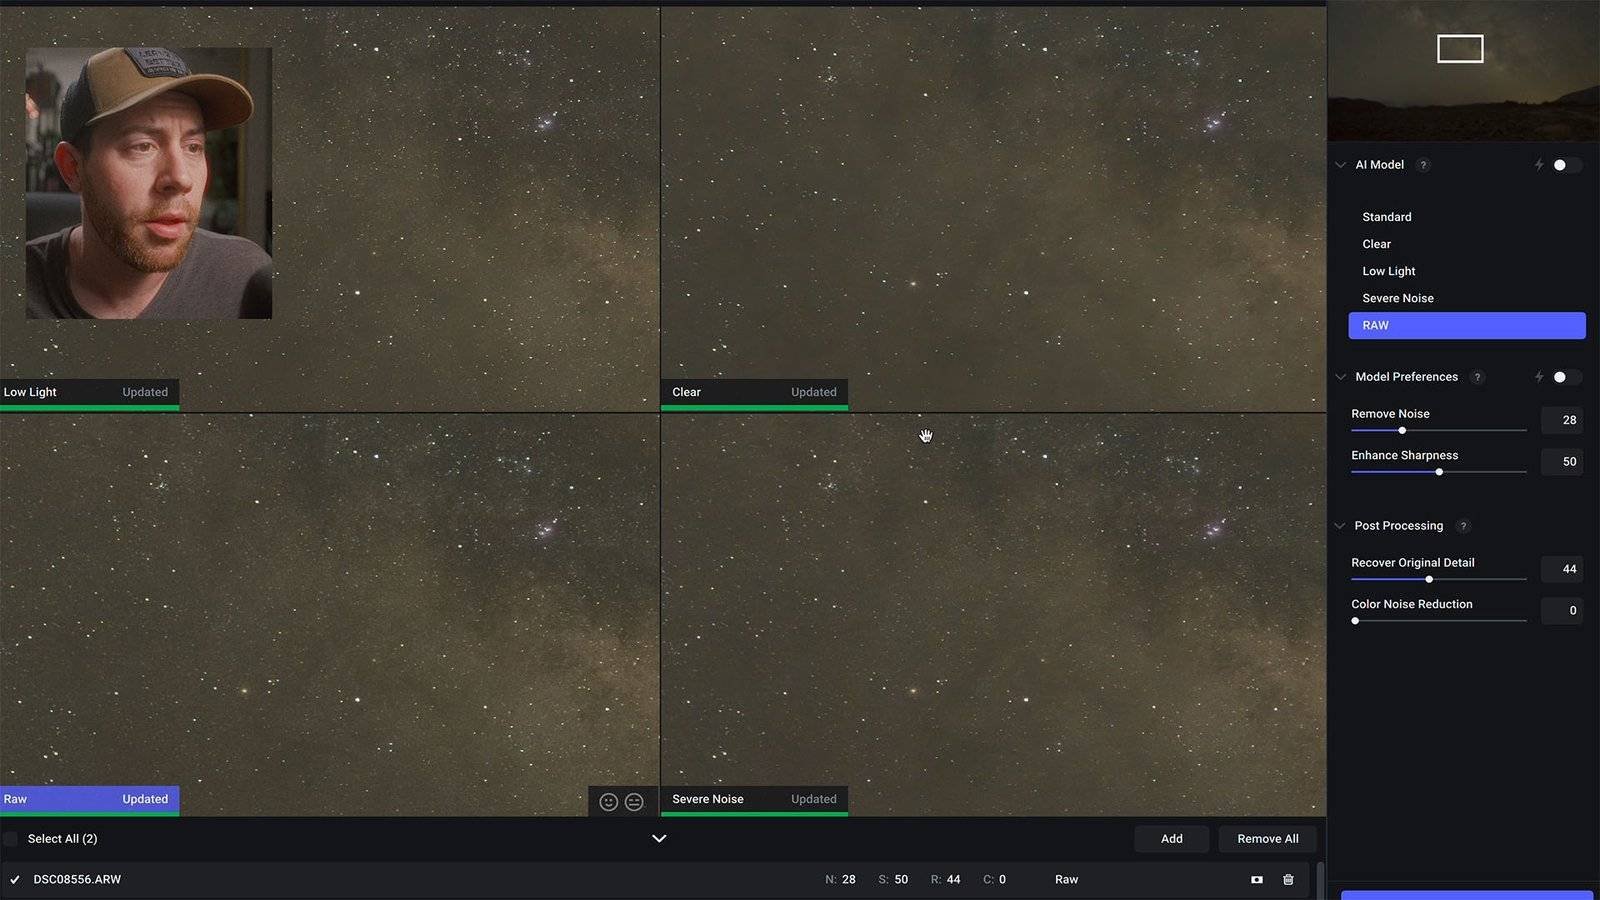The image size is (1600, 900).
Task: Click the Remove All button
Action: click(x=1267, y=839)
